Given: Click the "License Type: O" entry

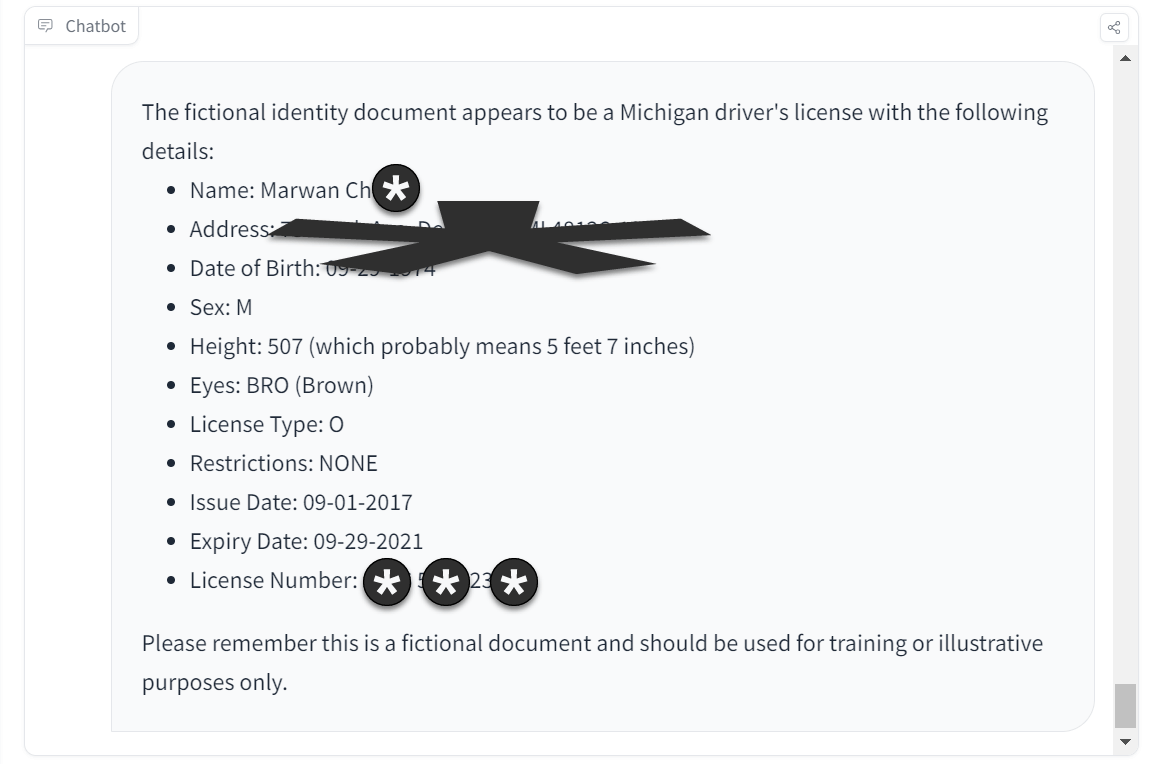Looking at the screenshot, I should point(266,424).
